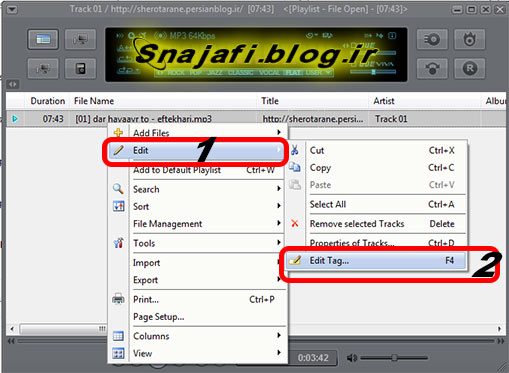Screen dimensions: 509x373
Task: Click the portable device button
Action: point(80,68)
